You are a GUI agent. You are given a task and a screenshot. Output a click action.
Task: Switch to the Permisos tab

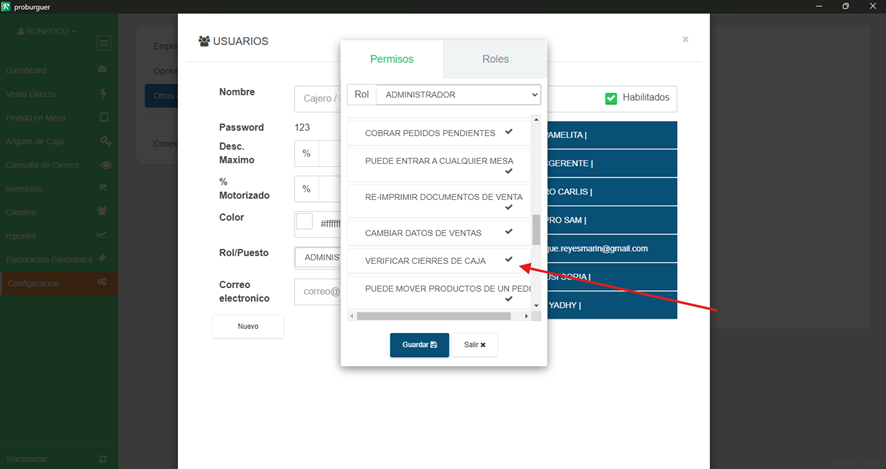392,59
